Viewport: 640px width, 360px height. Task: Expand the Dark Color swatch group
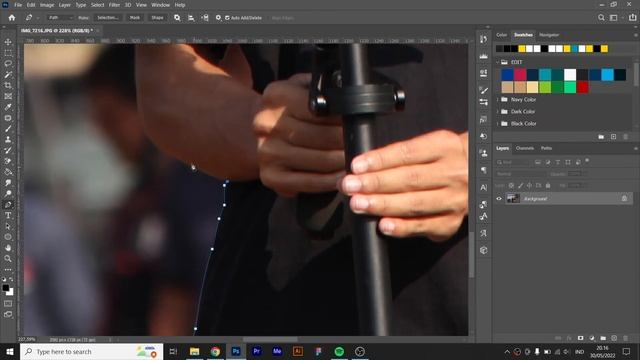(x=498, y=111)
